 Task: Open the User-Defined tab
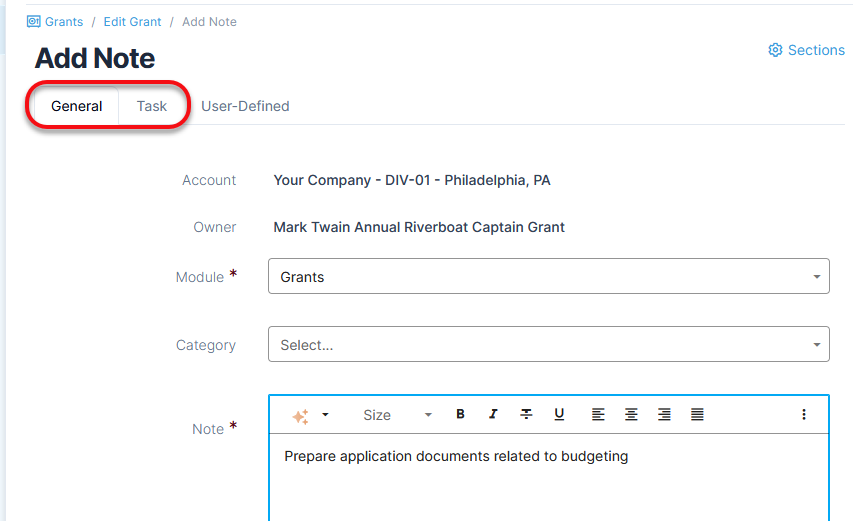tap(245, 106)
